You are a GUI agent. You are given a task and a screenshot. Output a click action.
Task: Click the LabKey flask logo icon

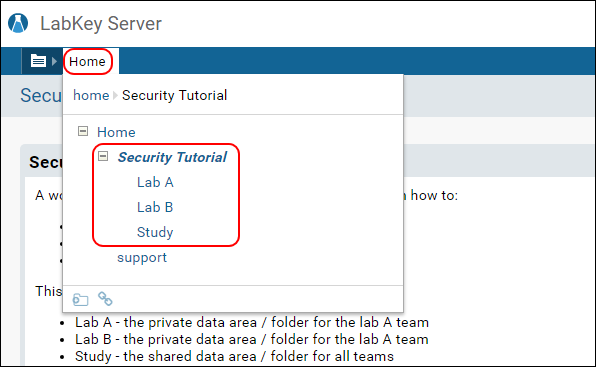tap(18, 23)
